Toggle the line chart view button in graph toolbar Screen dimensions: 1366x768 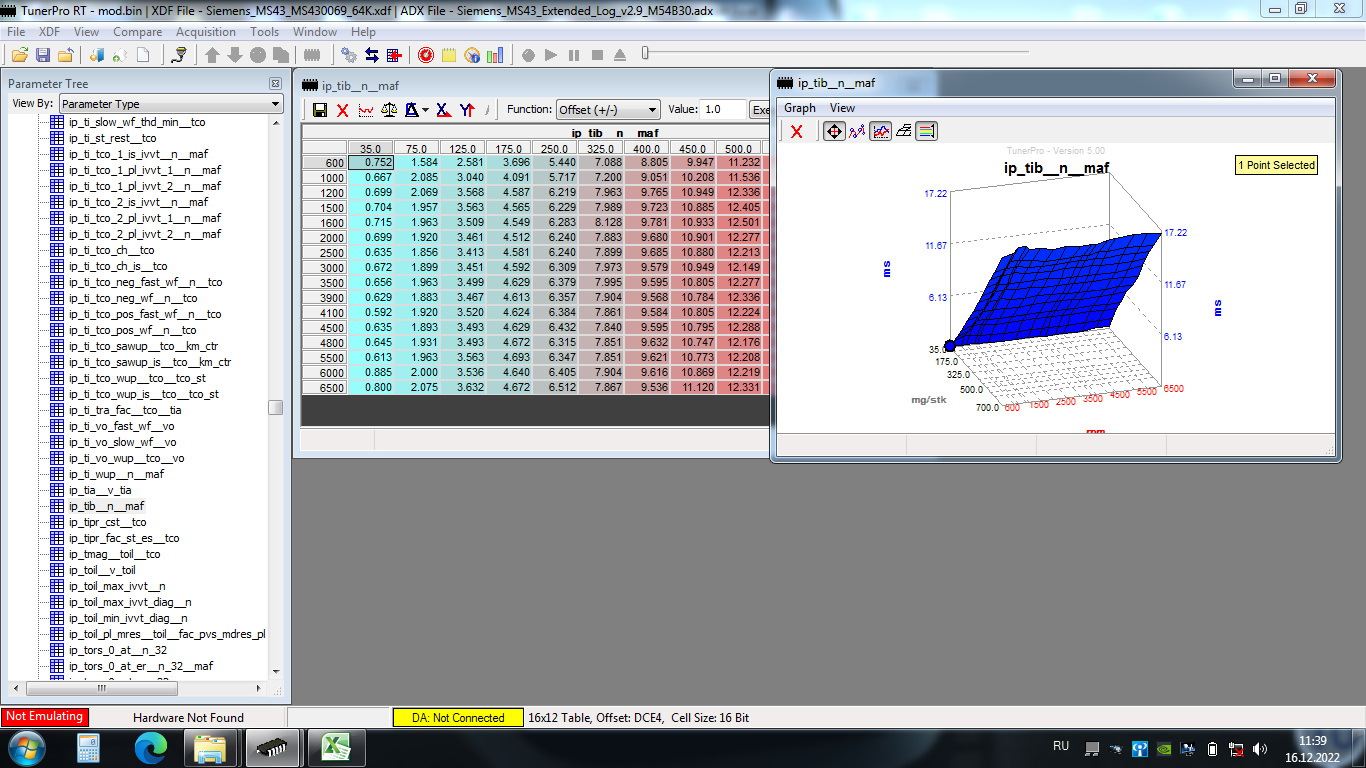pos(880,131)
